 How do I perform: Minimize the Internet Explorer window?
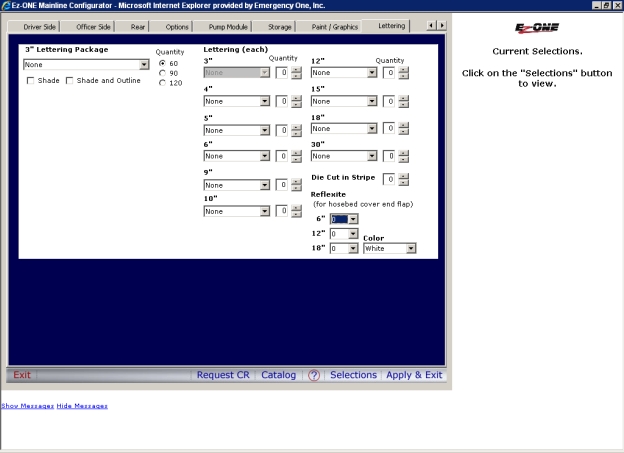pos(597,5)
